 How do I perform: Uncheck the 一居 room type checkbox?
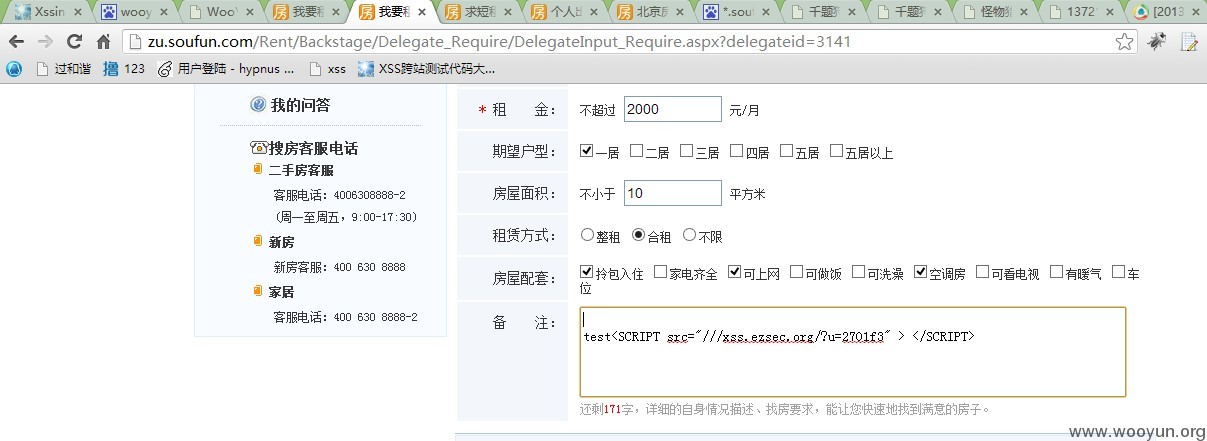(x=587, y=151)
